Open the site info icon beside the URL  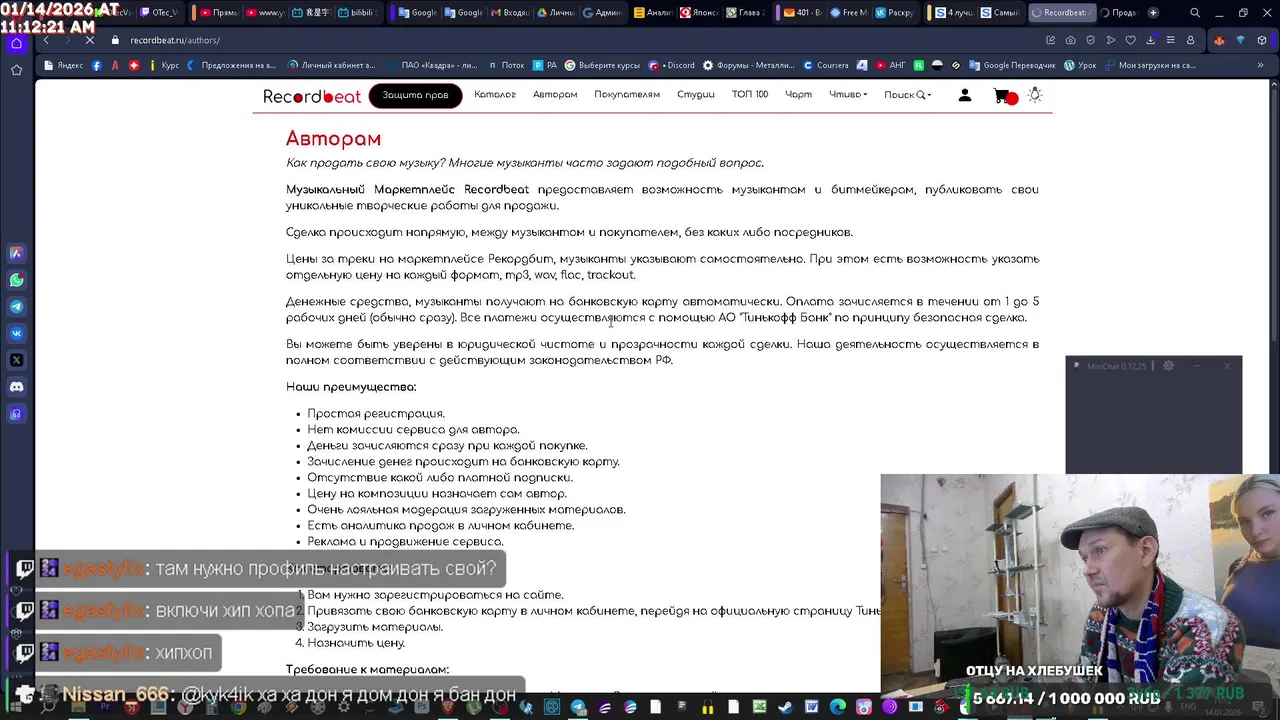116,40
